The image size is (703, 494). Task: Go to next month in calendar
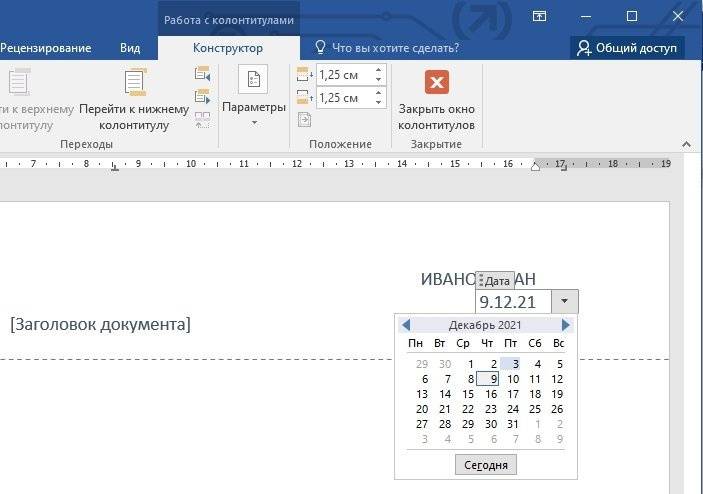566,325
